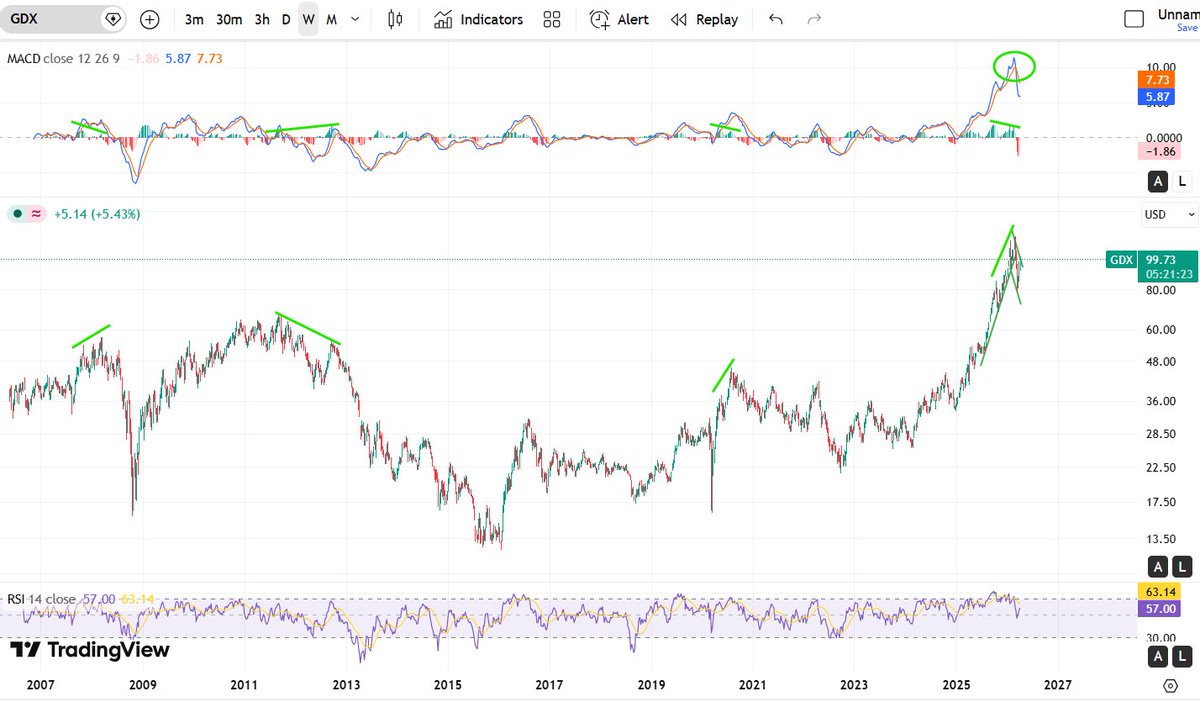
Task: Open the multi-chart layout grid
Action: pyautogui.click(x=551, y=19)
